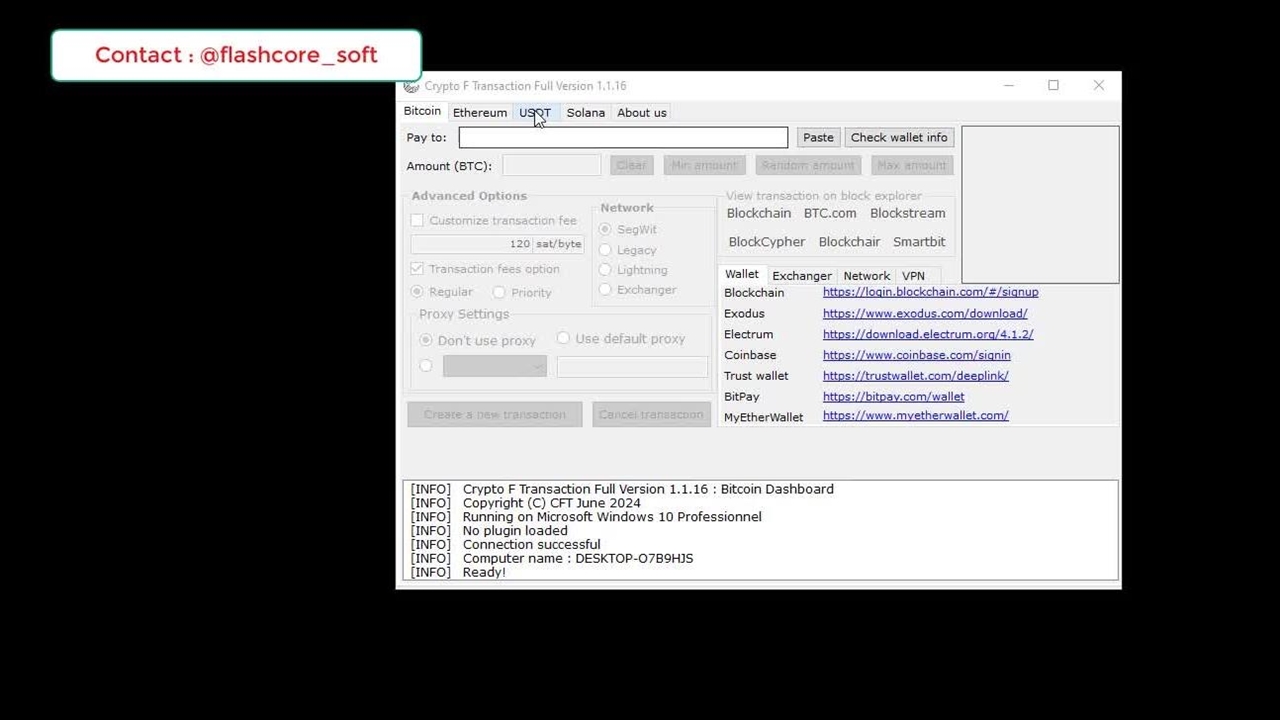Maximize the Crypto F Transaction window
The image size is (1280, 720).
tap(1053, 86)
